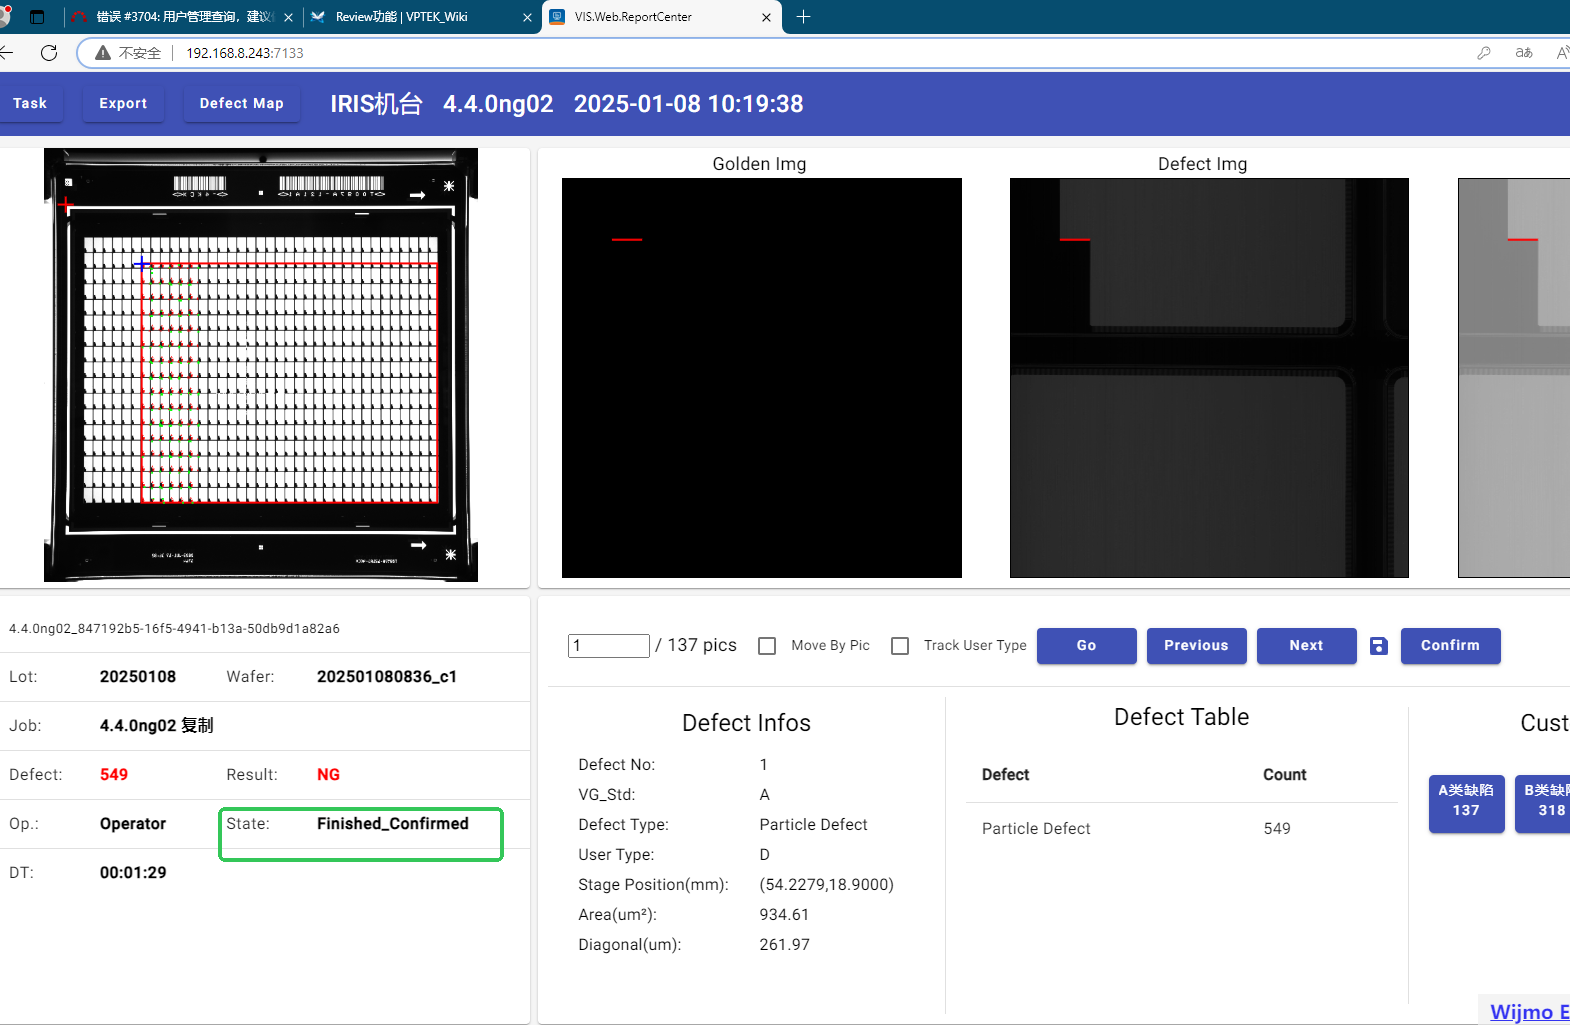Screen dimensions: 1570x1025
Task: Enable the Track User Type checkbox
Action: [900, 646]
